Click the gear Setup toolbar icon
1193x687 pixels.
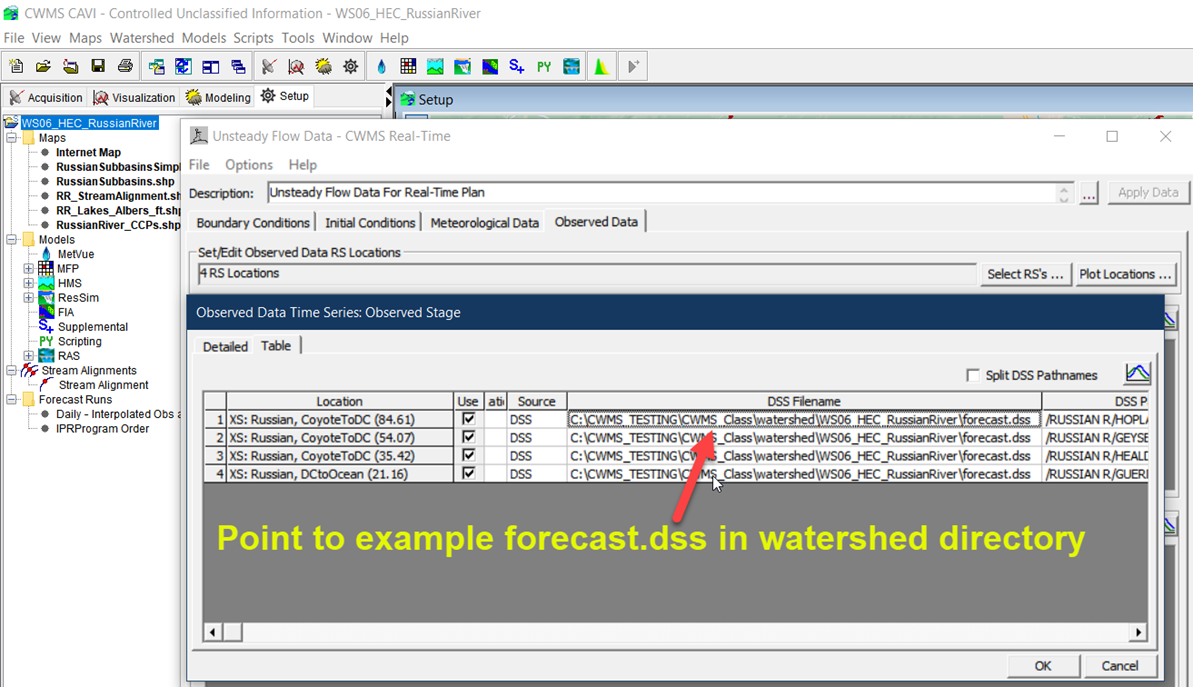tap(351, 67)
